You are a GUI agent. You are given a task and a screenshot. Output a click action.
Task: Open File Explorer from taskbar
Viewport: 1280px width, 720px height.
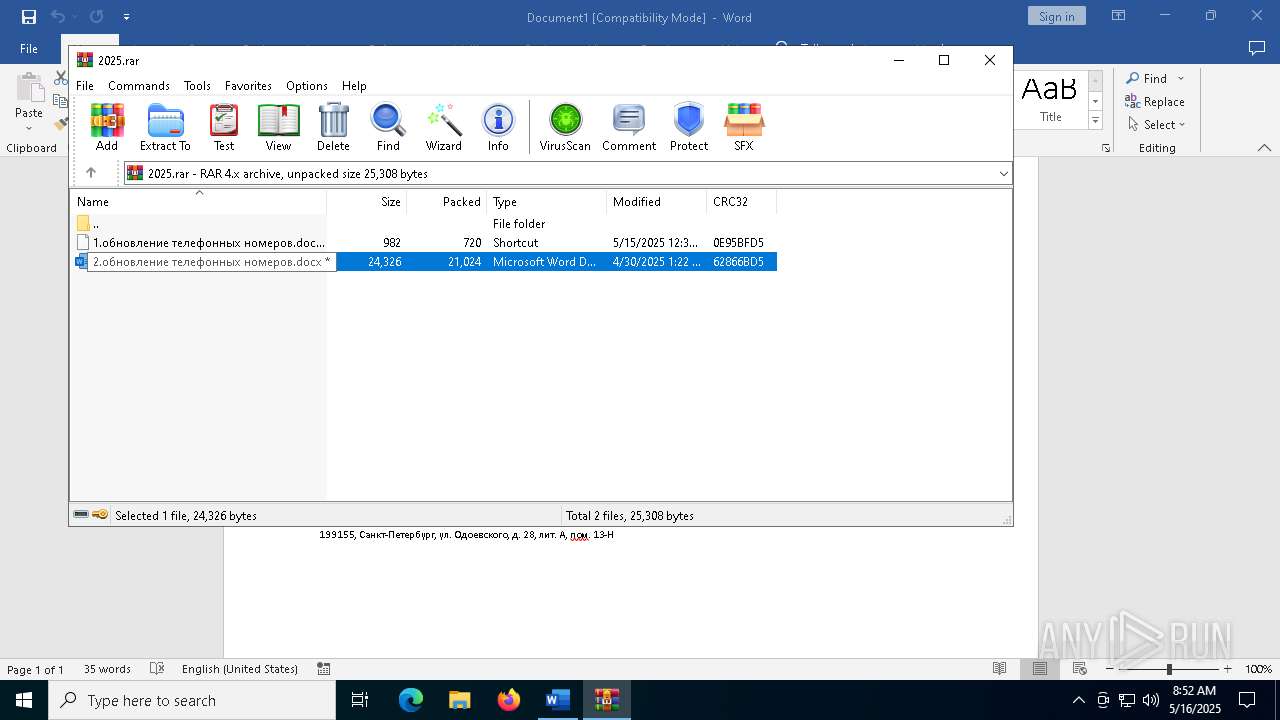coord(460,700)
